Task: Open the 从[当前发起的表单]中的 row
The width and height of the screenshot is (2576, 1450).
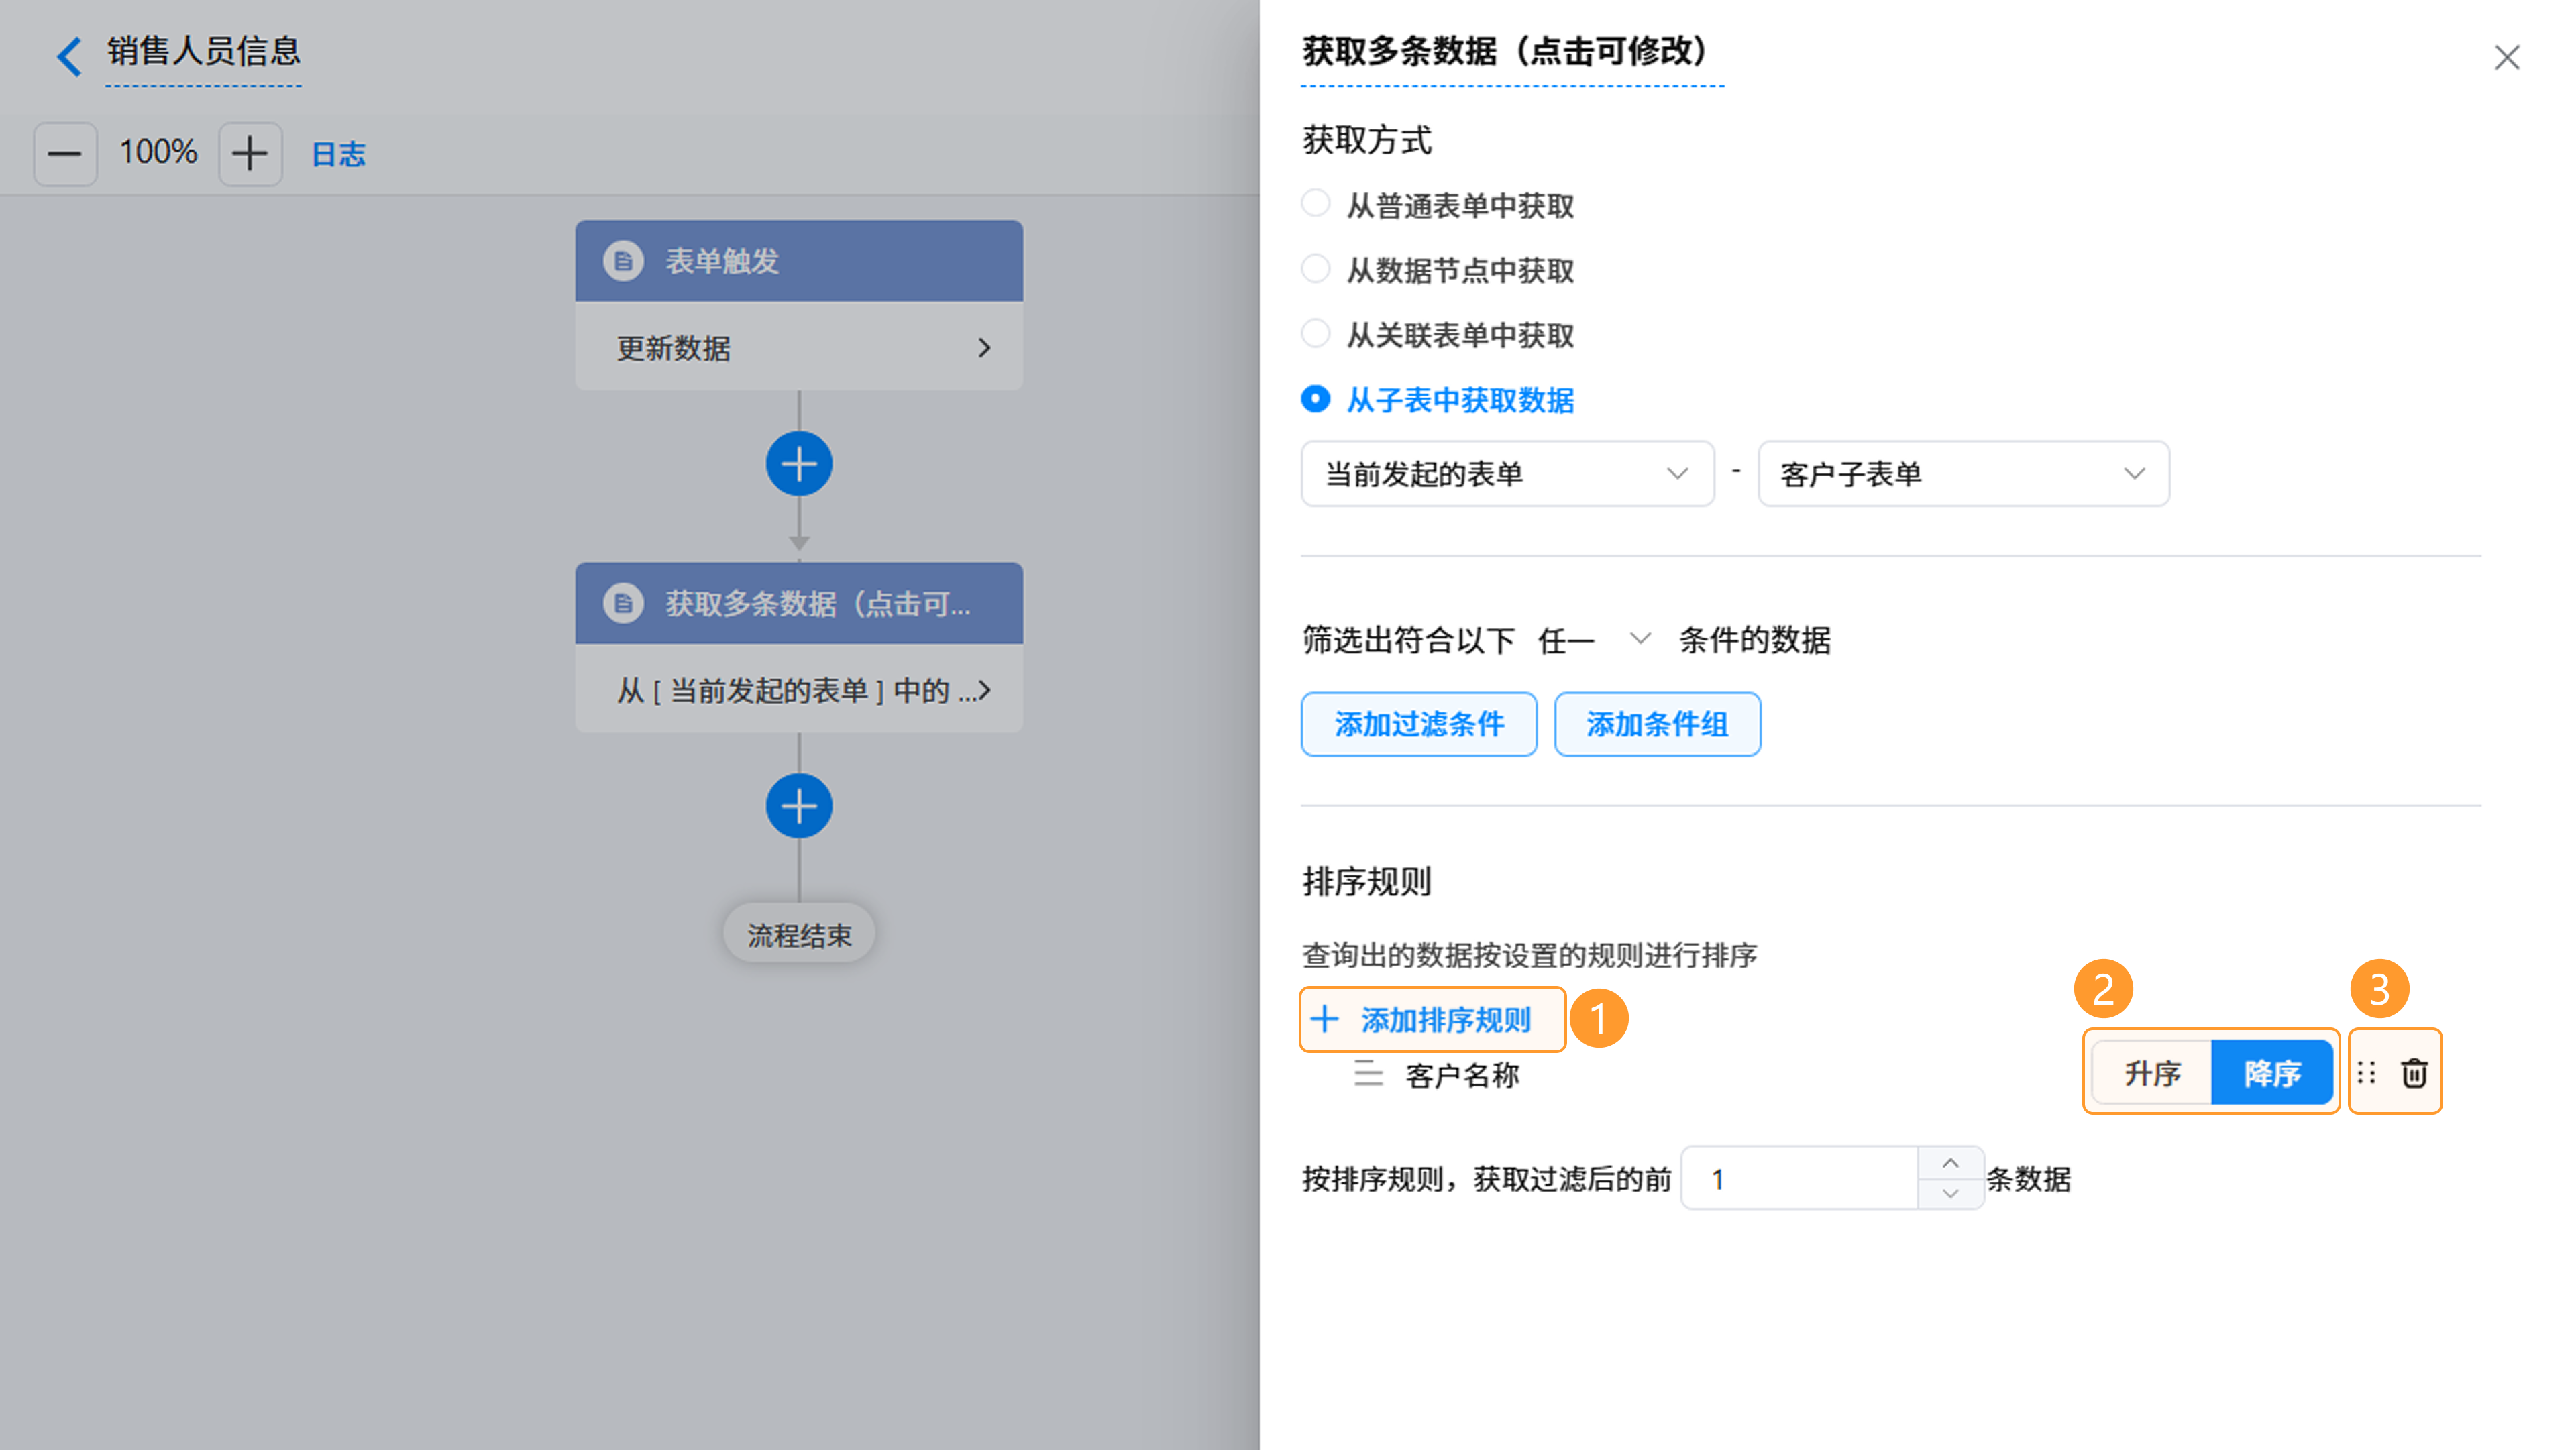Action: 799,690
